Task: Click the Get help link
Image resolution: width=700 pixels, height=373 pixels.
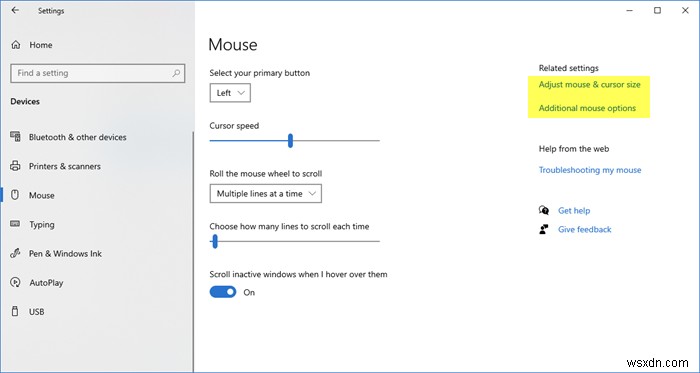Action: (574, 211)
